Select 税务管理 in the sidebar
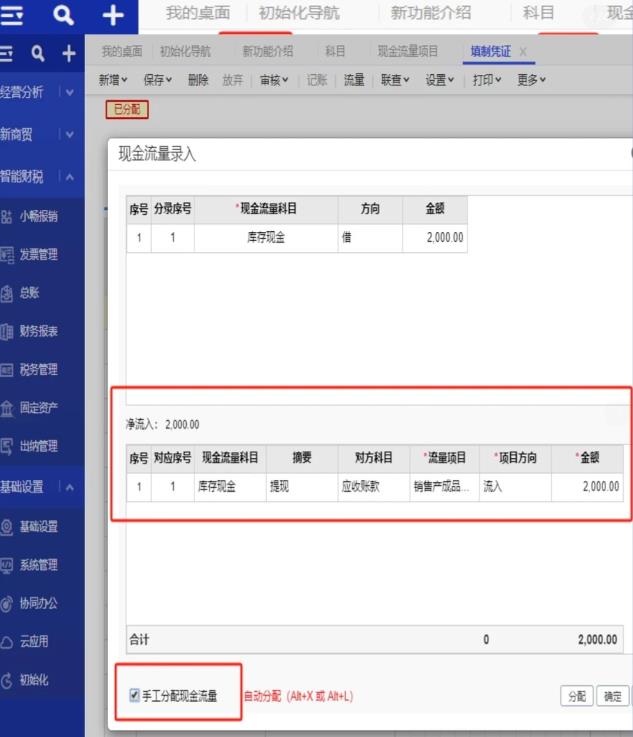The image size is (633, 737). coord(38,369)
